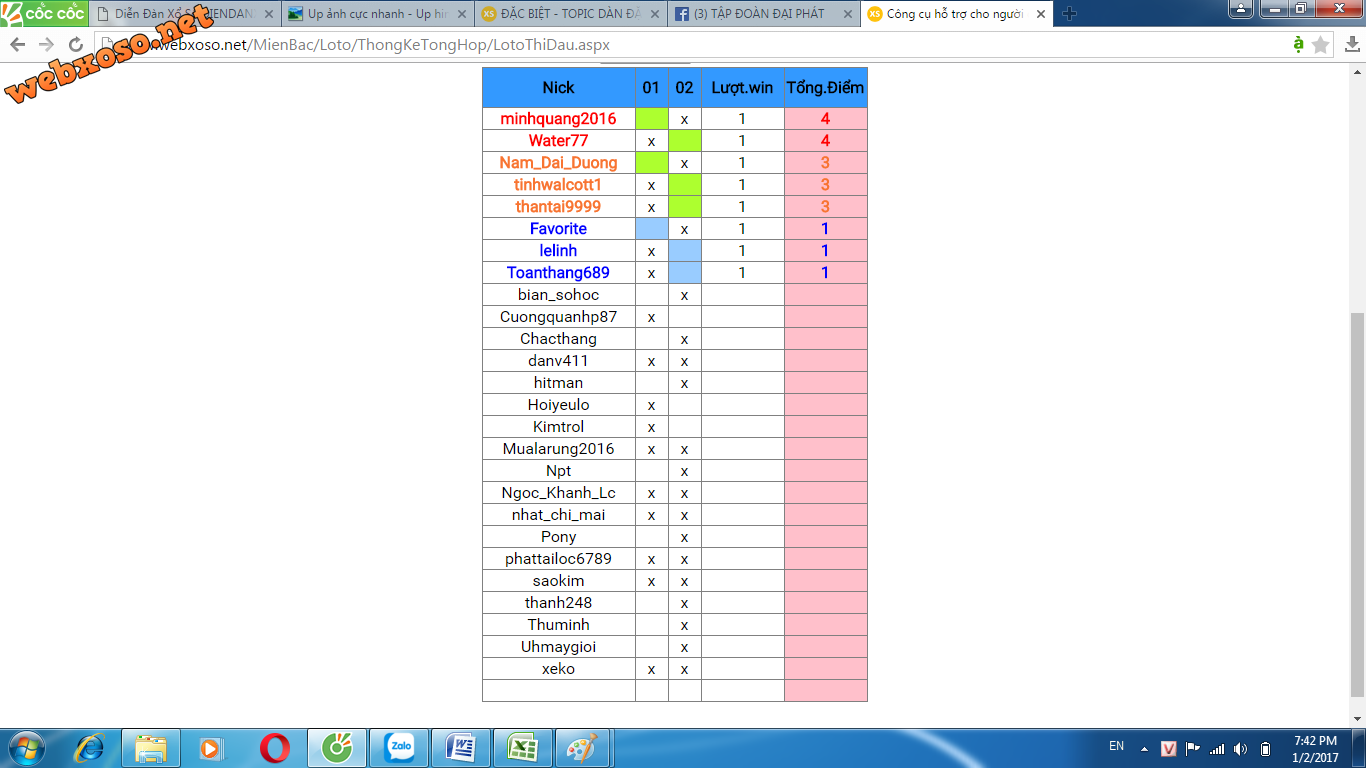
Task: Click the minhquang2016 nick in the table
Action: pyautogui.click(x=558, y=119)
